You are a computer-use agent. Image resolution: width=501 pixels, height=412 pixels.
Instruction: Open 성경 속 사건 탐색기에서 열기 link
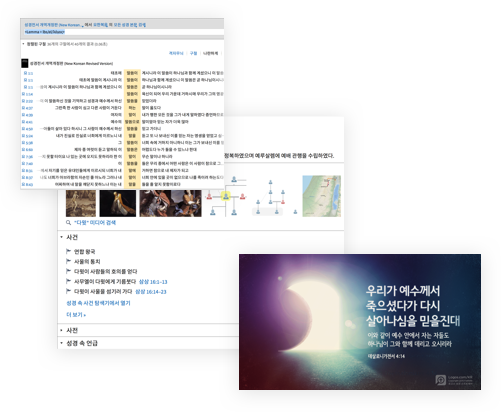[98, 303]
